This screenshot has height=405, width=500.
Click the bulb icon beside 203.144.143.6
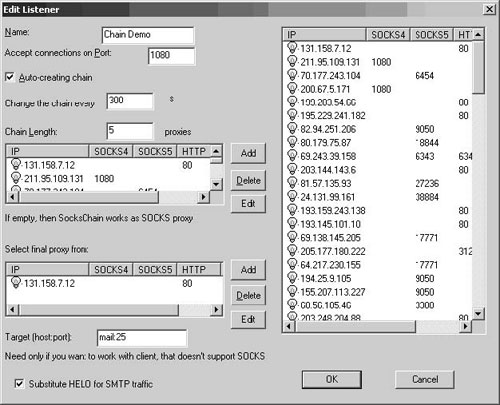click(292, 169)
